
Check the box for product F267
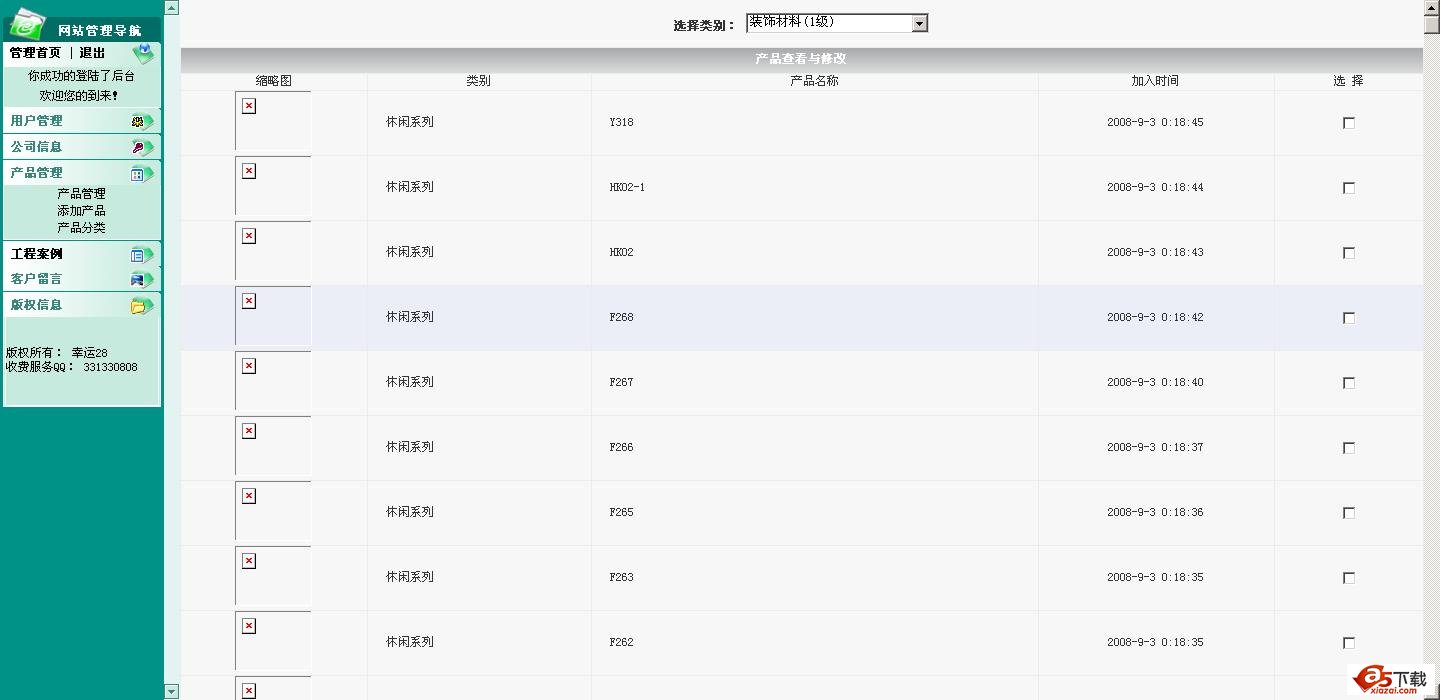(1348, 383)
